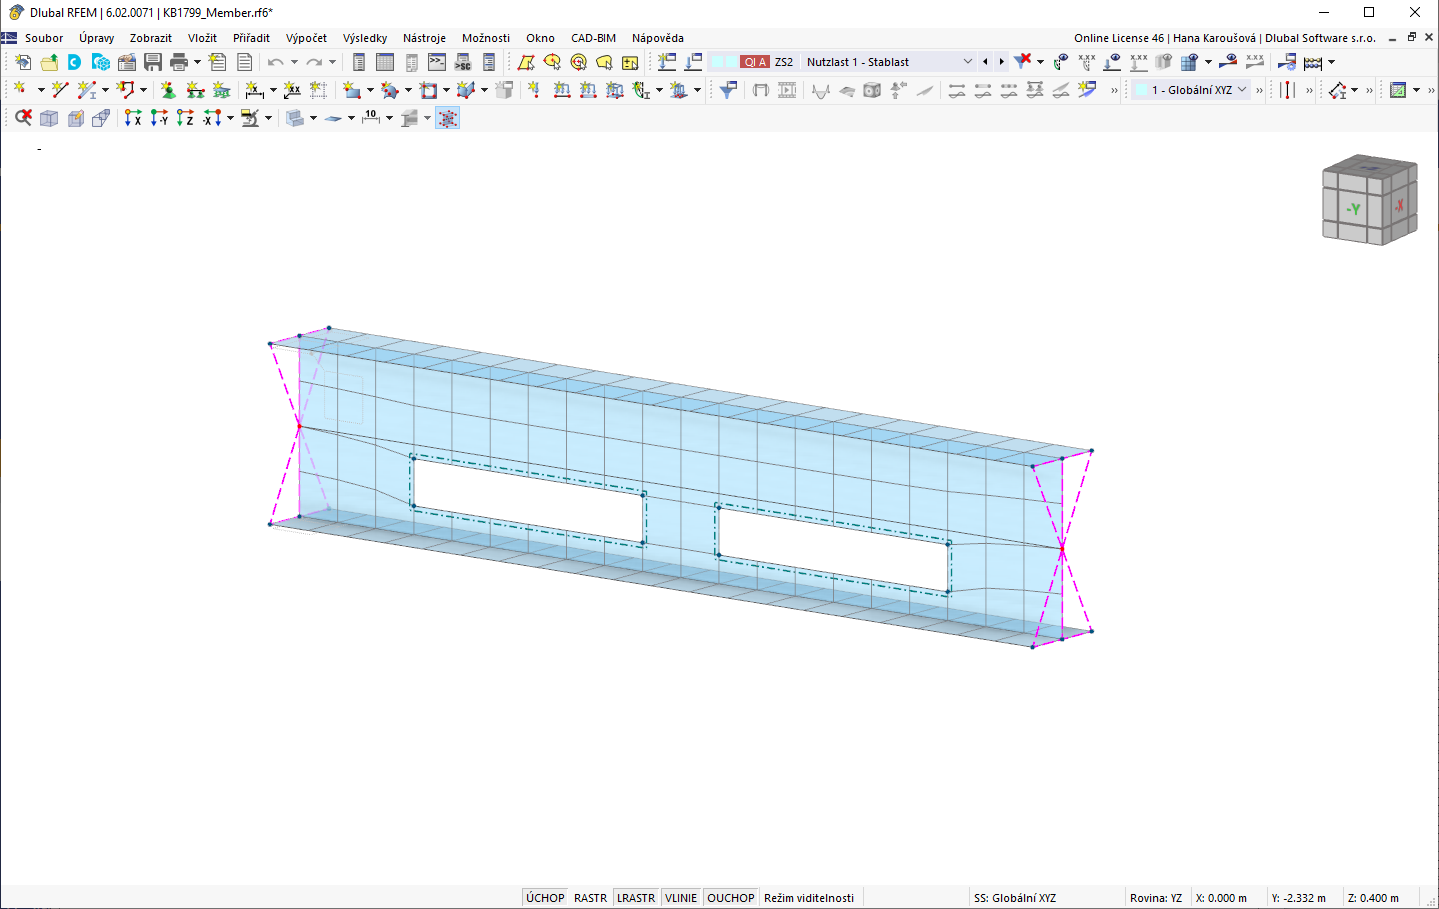The height and width of the screenshot is (909, 1439).
Task: Click the table view icon
Action: pyautogui.click(x=385, y=62)
